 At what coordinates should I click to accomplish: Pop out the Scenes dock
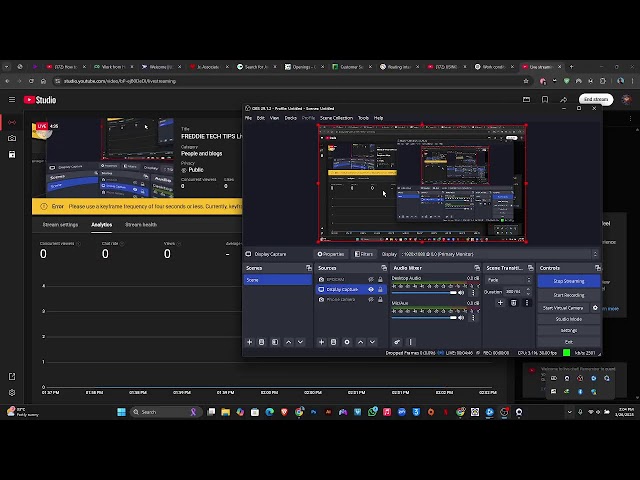[x=309, y=268]
